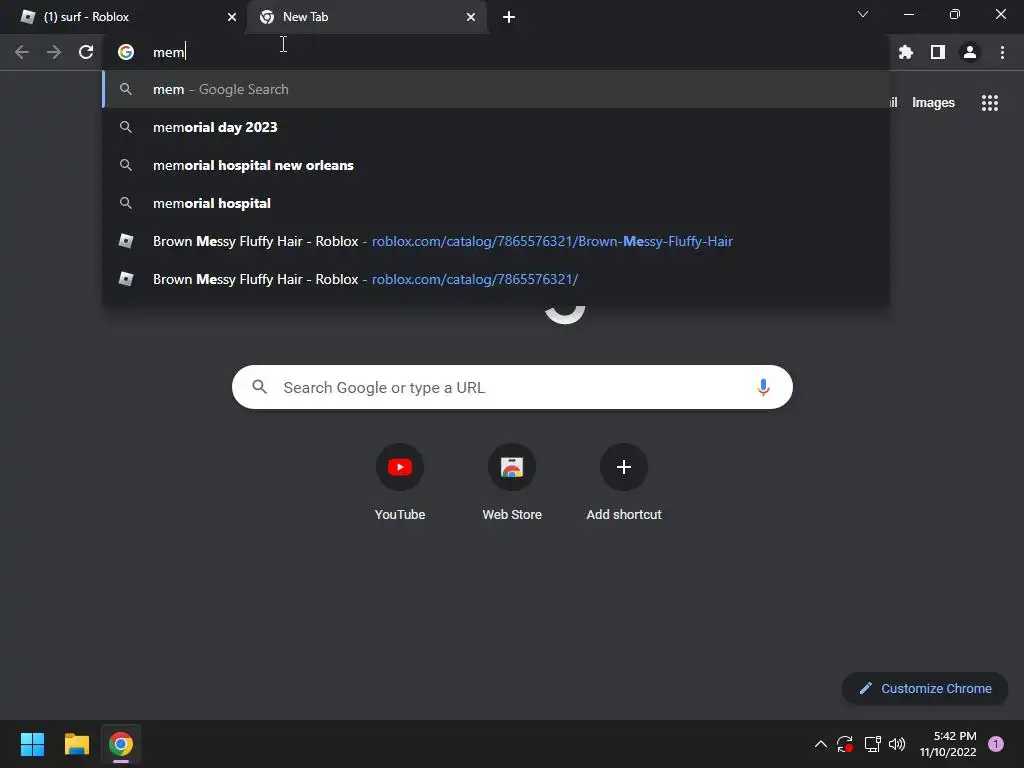This screenshot has height=768, width=1024.
Task: Click the Google icon in address bar
Action: (126, 52)
